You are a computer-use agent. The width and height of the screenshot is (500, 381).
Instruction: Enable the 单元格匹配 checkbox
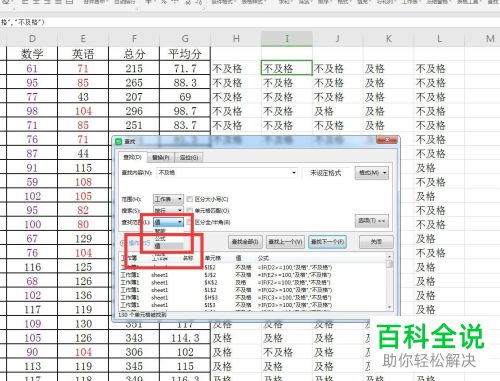click(x=190, y=210)
